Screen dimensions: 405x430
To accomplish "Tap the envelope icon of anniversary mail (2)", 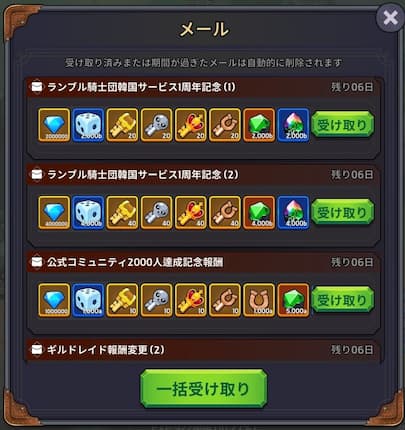I will point(37,174).
